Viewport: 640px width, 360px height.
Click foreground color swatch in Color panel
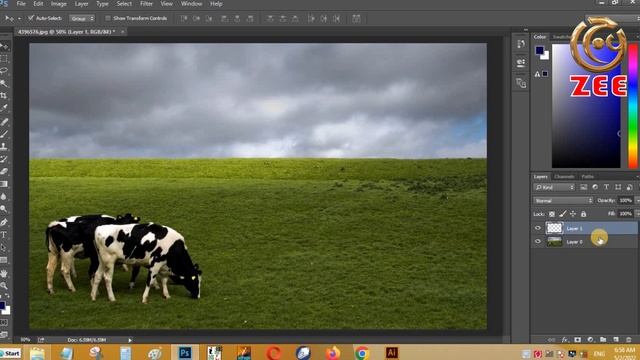coord(540,50)
